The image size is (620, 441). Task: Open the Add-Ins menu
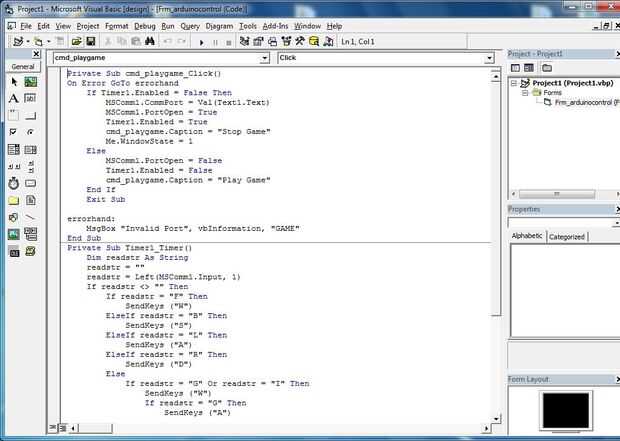[x=275, y=26]
